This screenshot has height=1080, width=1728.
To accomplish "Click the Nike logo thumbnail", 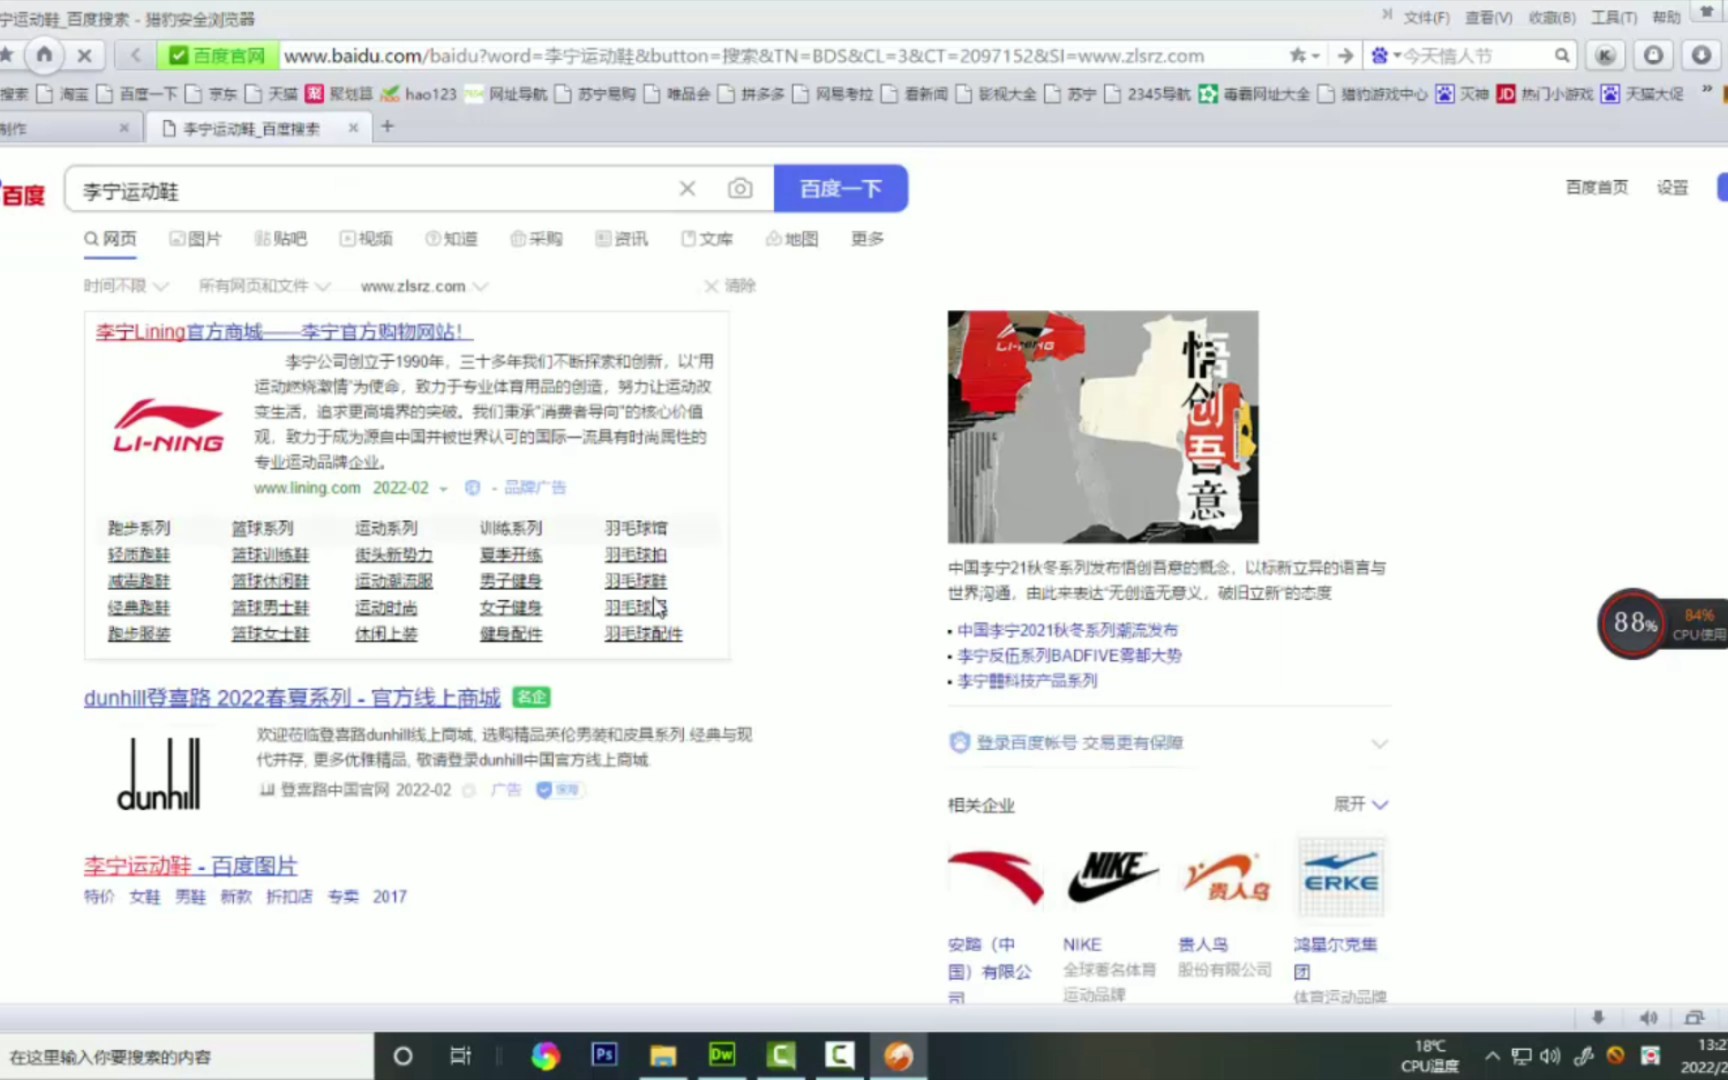I will tap(1112, 877).
